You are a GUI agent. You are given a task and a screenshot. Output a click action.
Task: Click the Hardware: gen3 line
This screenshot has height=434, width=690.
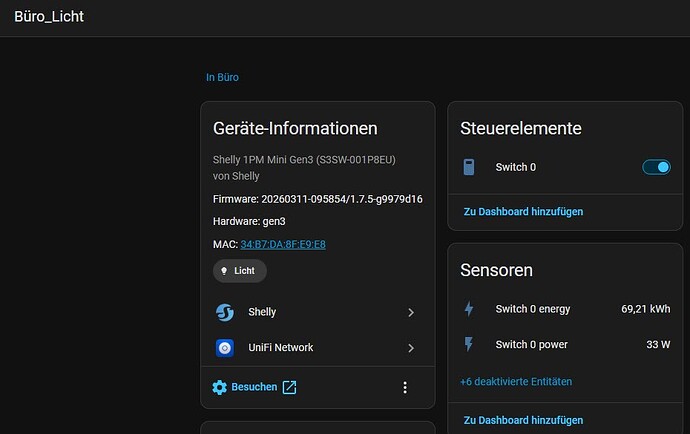[249, 221]
